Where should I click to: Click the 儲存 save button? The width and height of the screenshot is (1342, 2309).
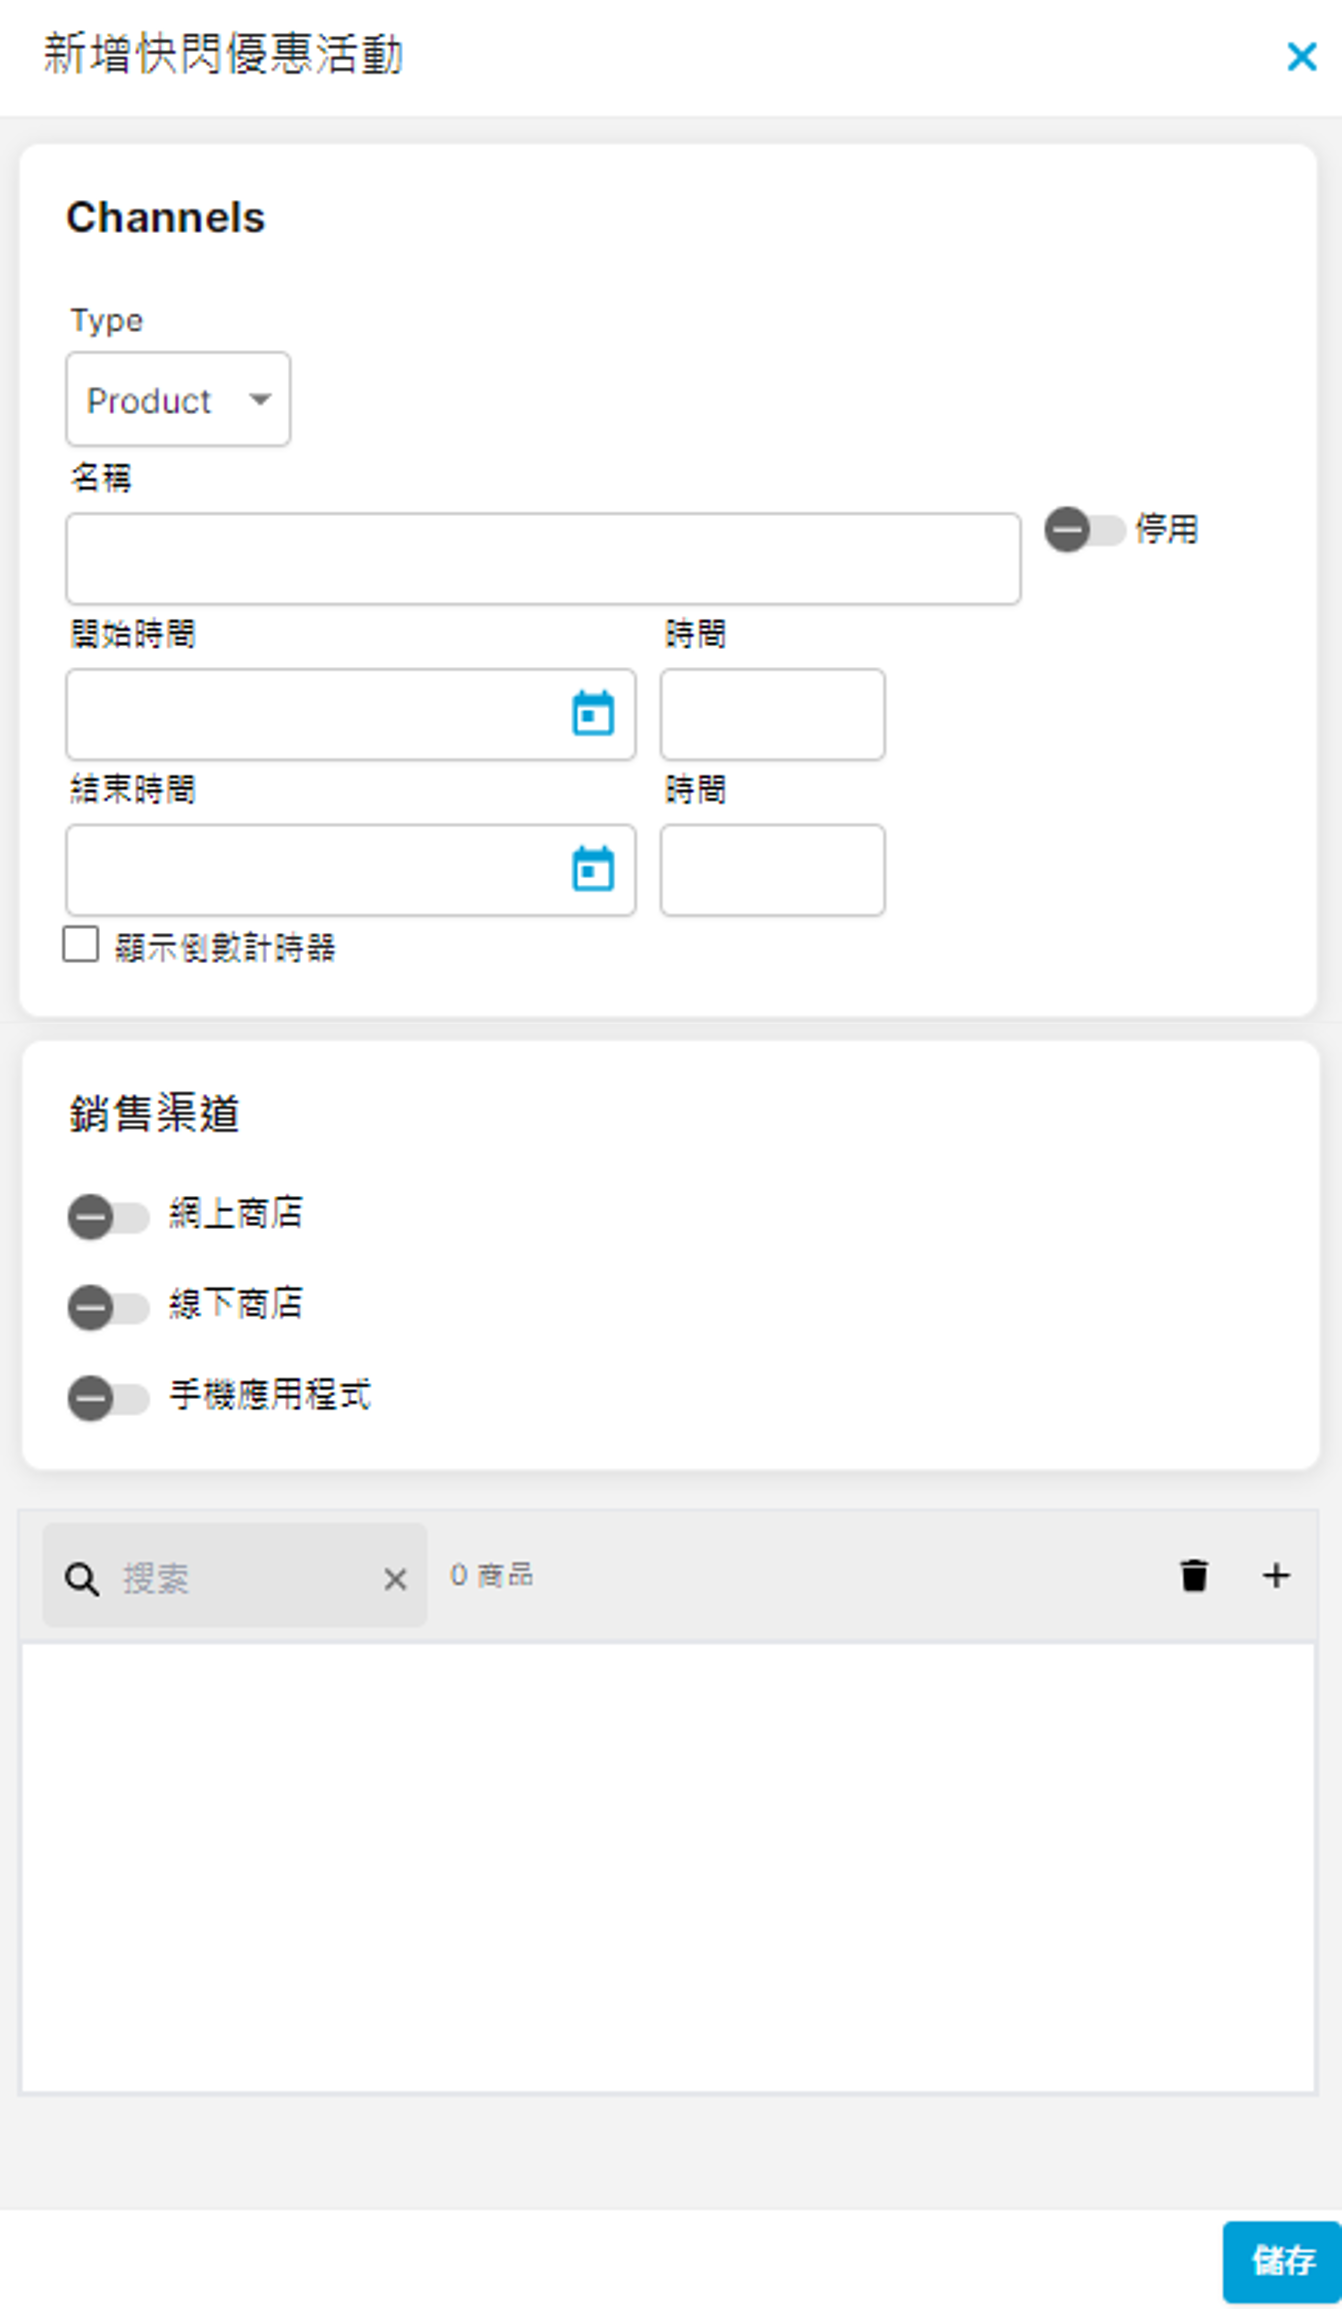[x=1281, y=2261]
